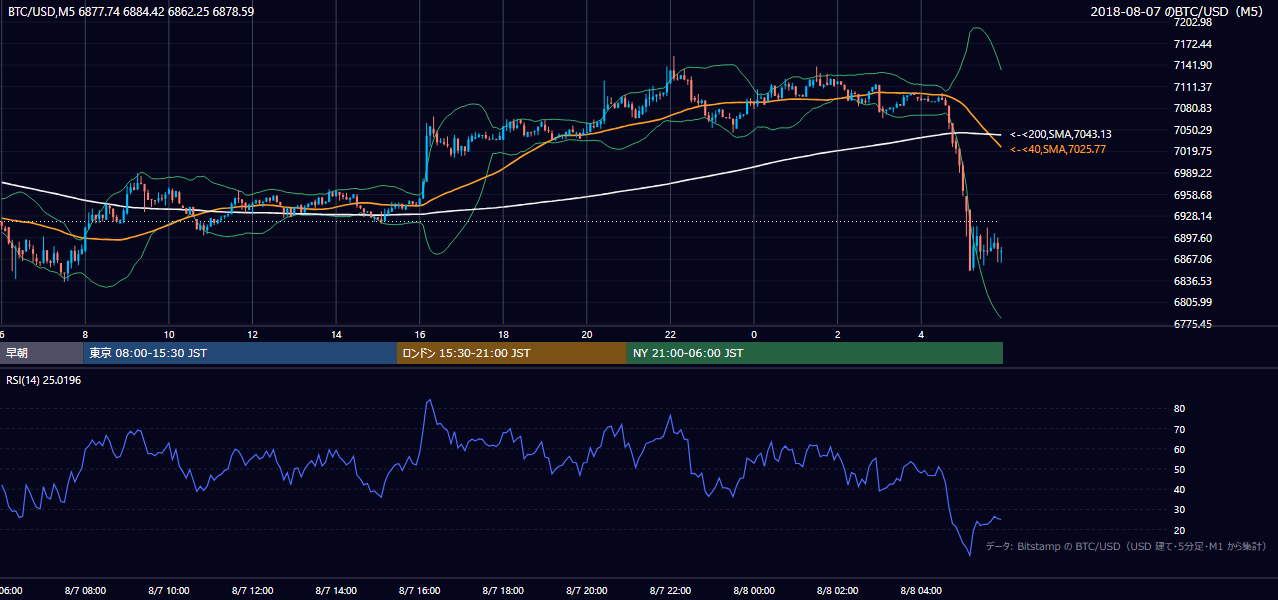
Task: Click price axis value 7050.29
Action: coord(1192,130)
